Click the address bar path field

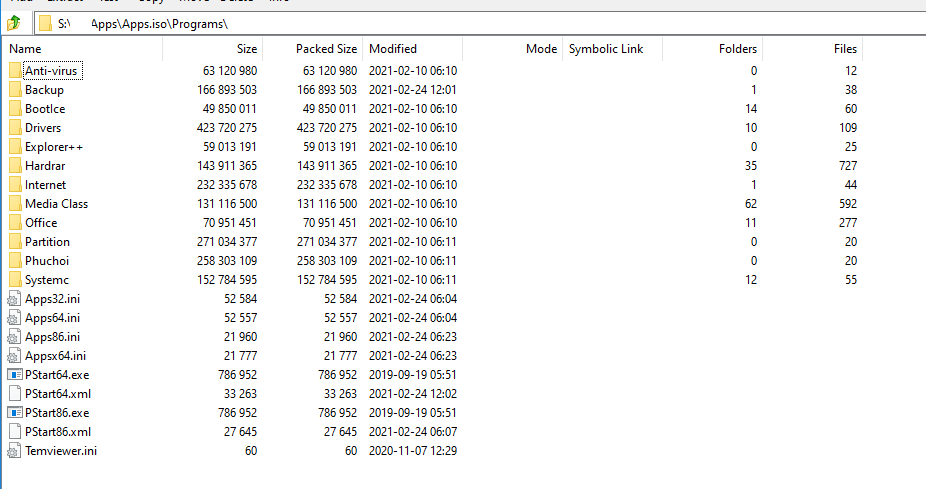pos(480,24)
